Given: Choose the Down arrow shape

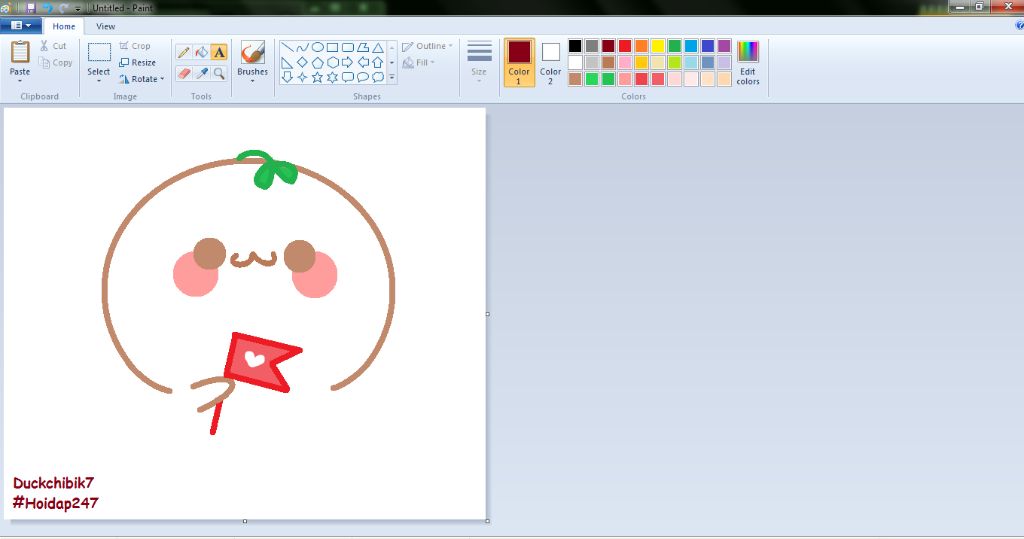Looking at the screenshot, I should (287, 78).
